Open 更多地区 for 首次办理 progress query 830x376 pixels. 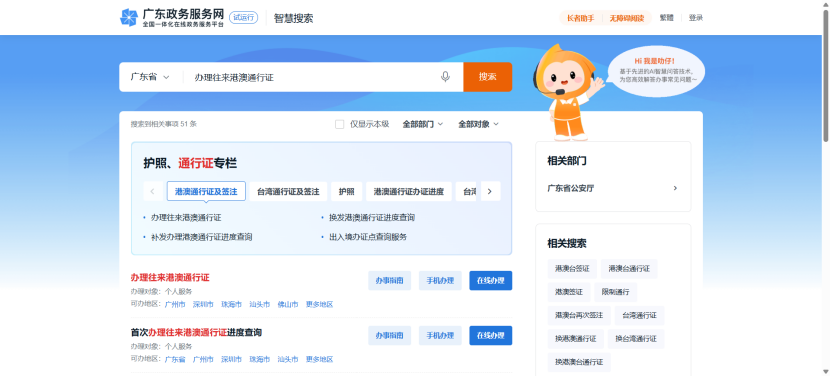320,359
